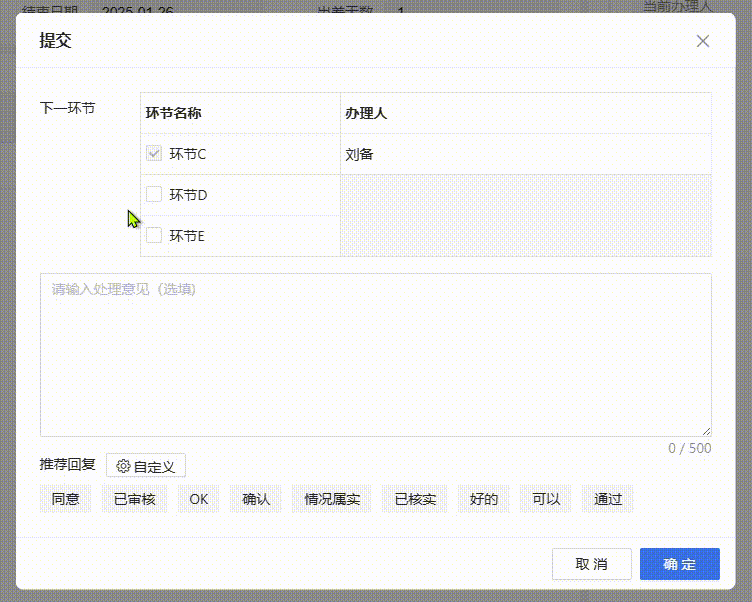Insert the 已审核 quick reply
Screen dimensions: 752x602
(x=134, y=499)
